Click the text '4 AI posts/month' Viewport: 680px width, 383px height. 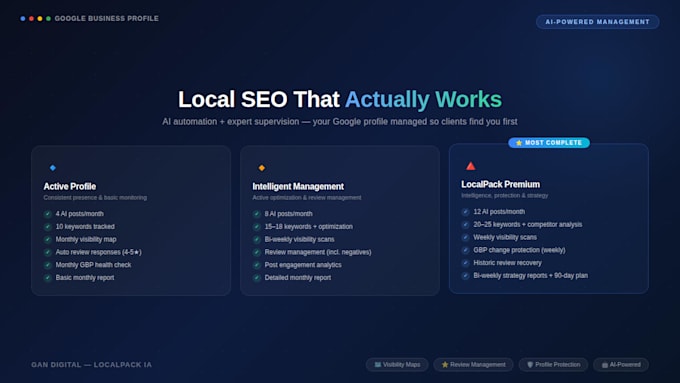[x=80, y=214]
